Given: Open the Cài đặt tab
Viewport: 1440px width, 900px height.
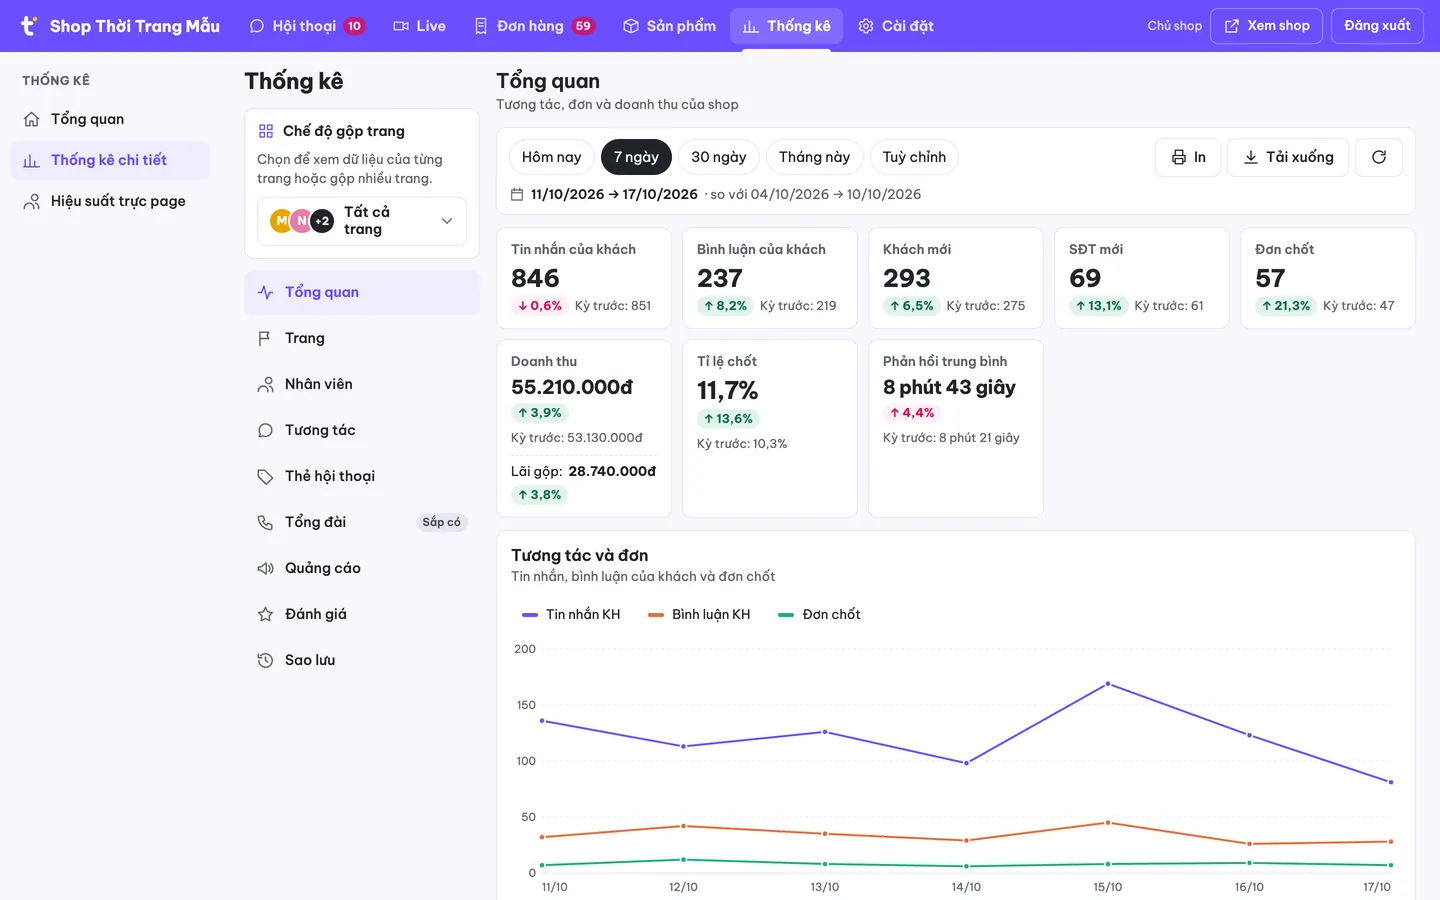Looking at the screenshot, I should [x=896, y=26].
